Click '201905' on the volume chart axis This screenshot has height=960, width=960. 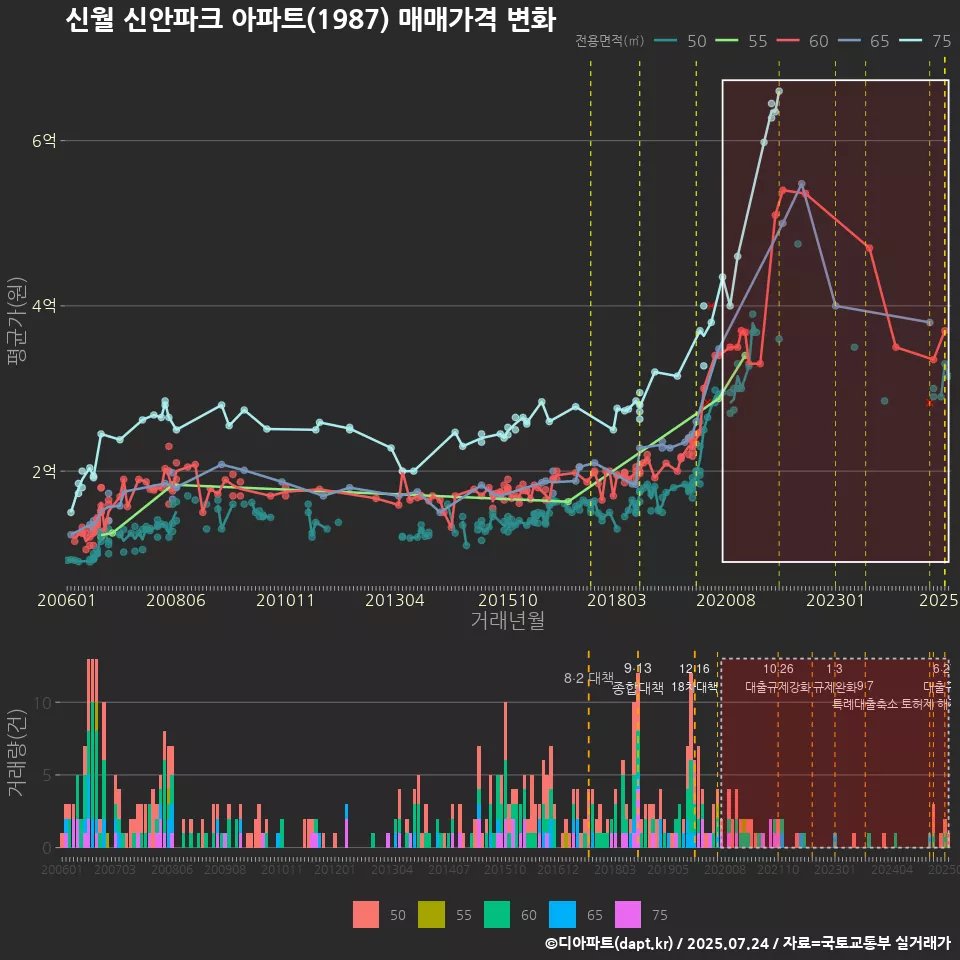(668, 869)
